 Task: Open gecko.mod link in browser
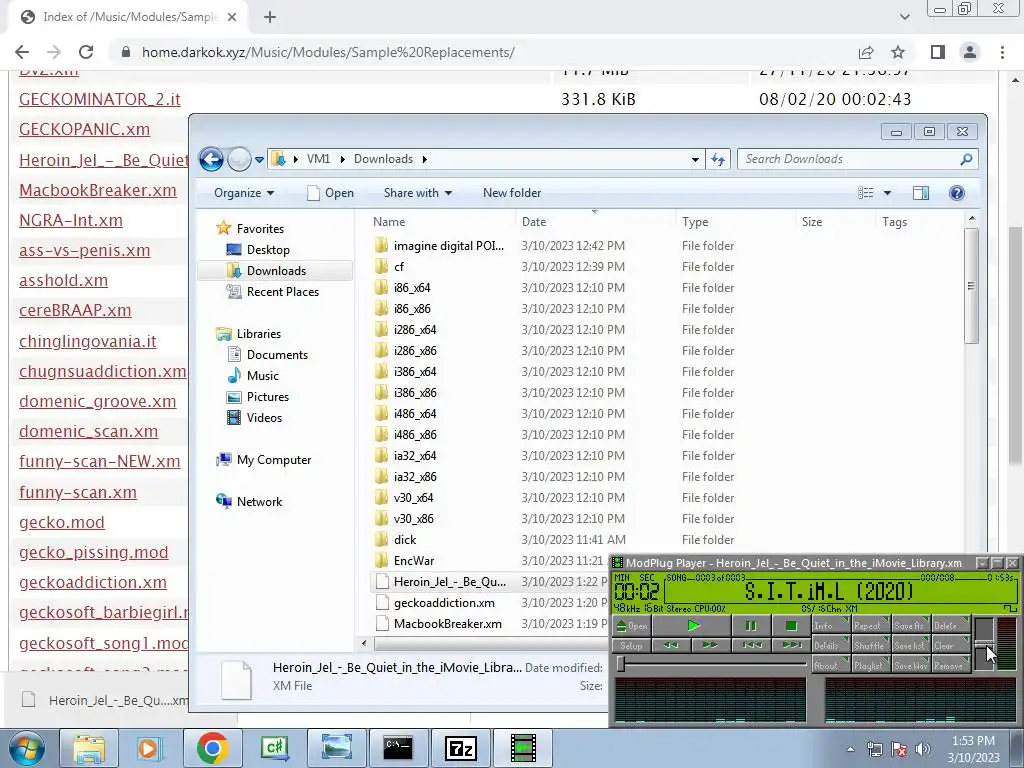click(x=62, y=522)
